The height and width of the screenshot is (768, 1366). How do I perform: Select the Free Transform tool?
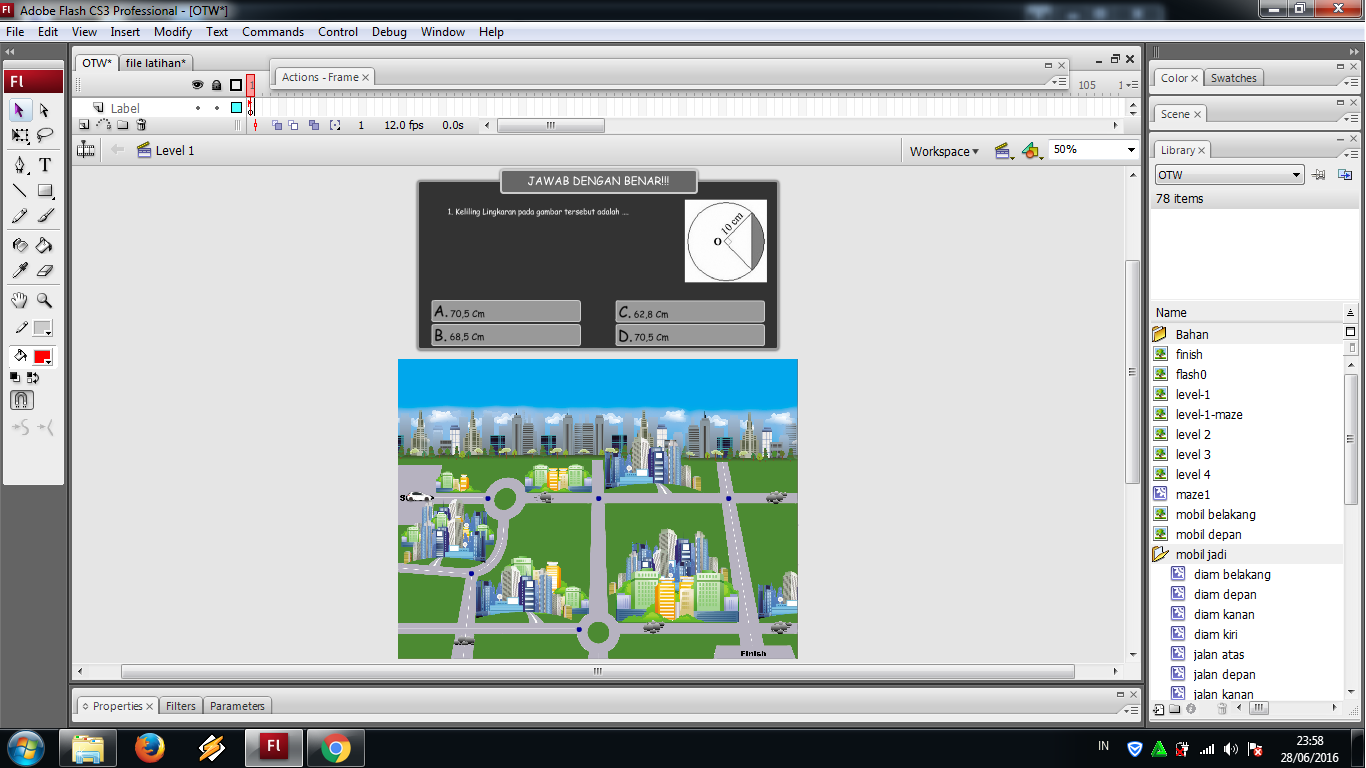[20, 135]
